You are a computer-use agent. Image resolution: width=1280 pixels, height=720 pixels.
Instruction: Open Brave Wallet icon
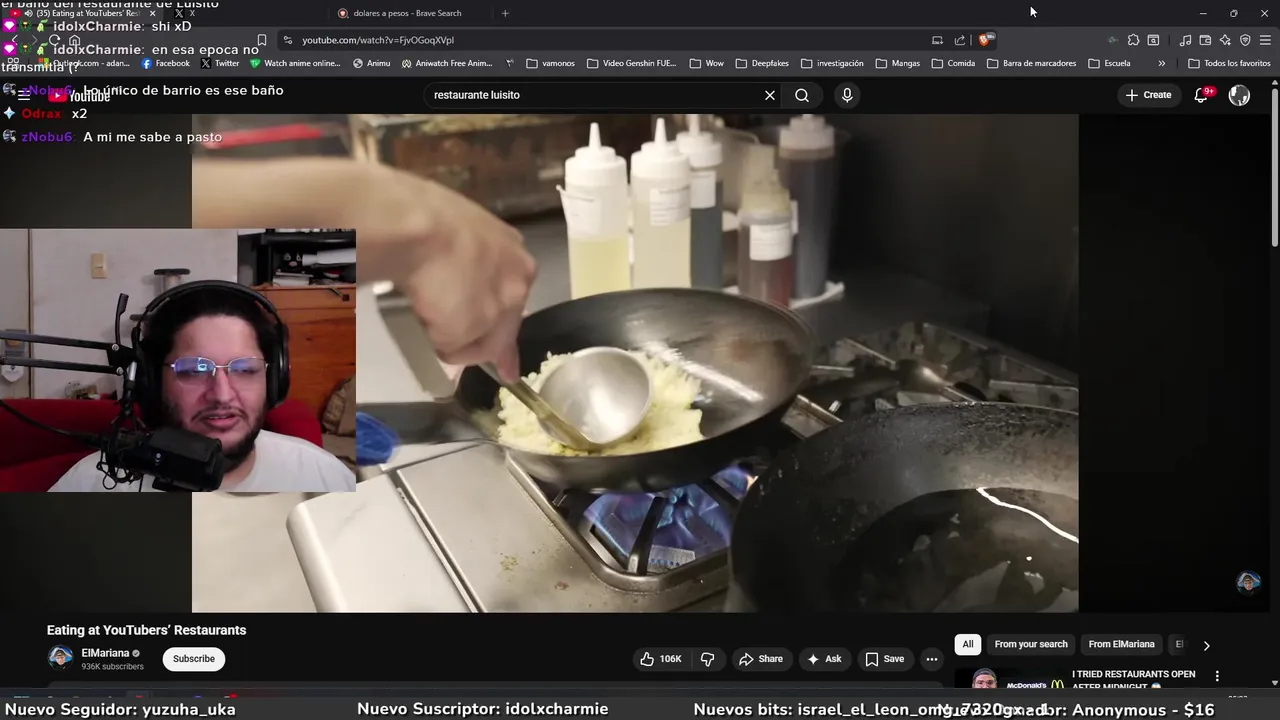[x=1205, y=40]
